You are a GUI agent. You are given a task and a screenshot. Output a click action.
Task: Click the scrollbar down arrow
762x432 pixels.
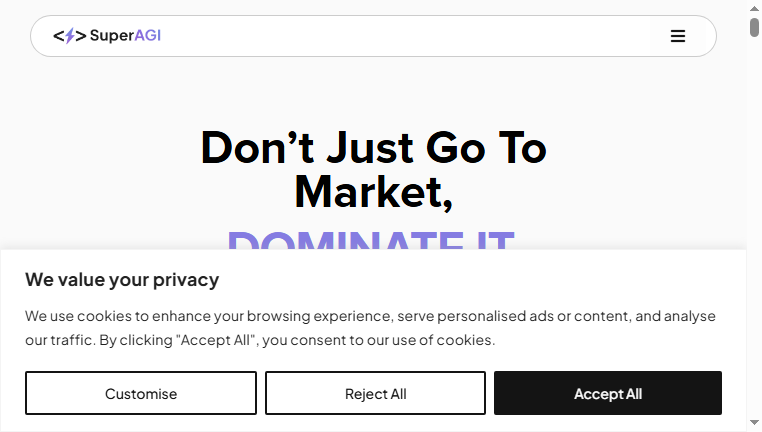pos(754,422)
